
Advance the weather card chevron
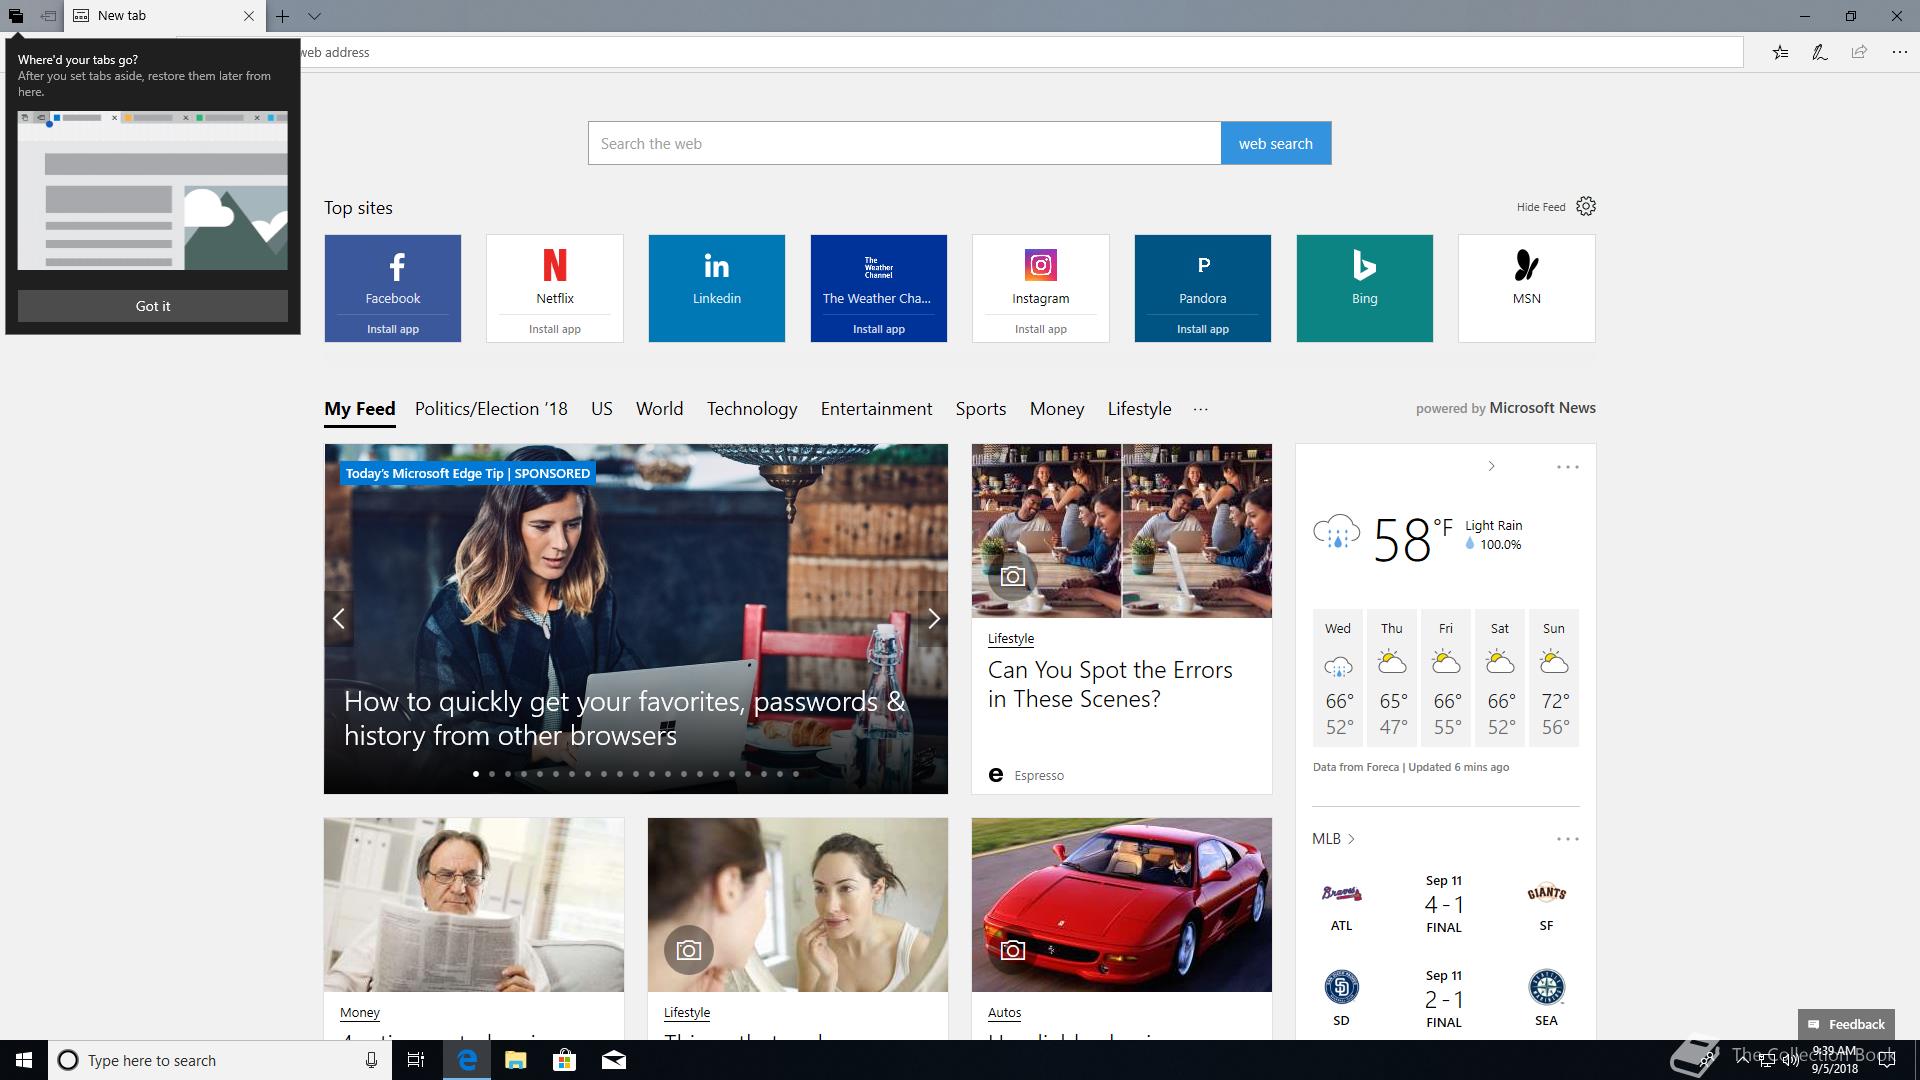[x=1491, y=466]
